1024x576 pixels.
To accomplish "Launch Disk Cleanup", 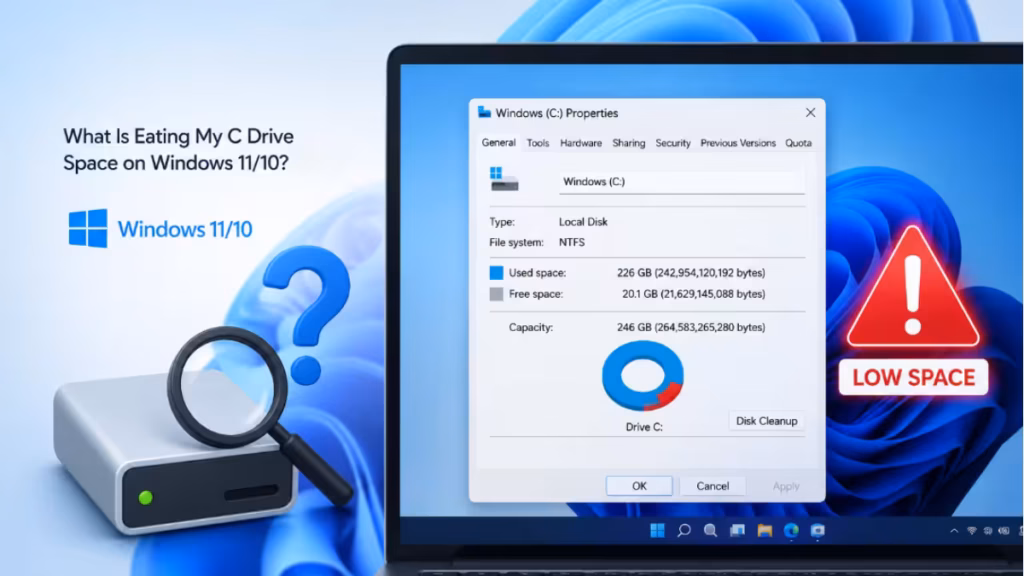I will (x=766, y=421).
